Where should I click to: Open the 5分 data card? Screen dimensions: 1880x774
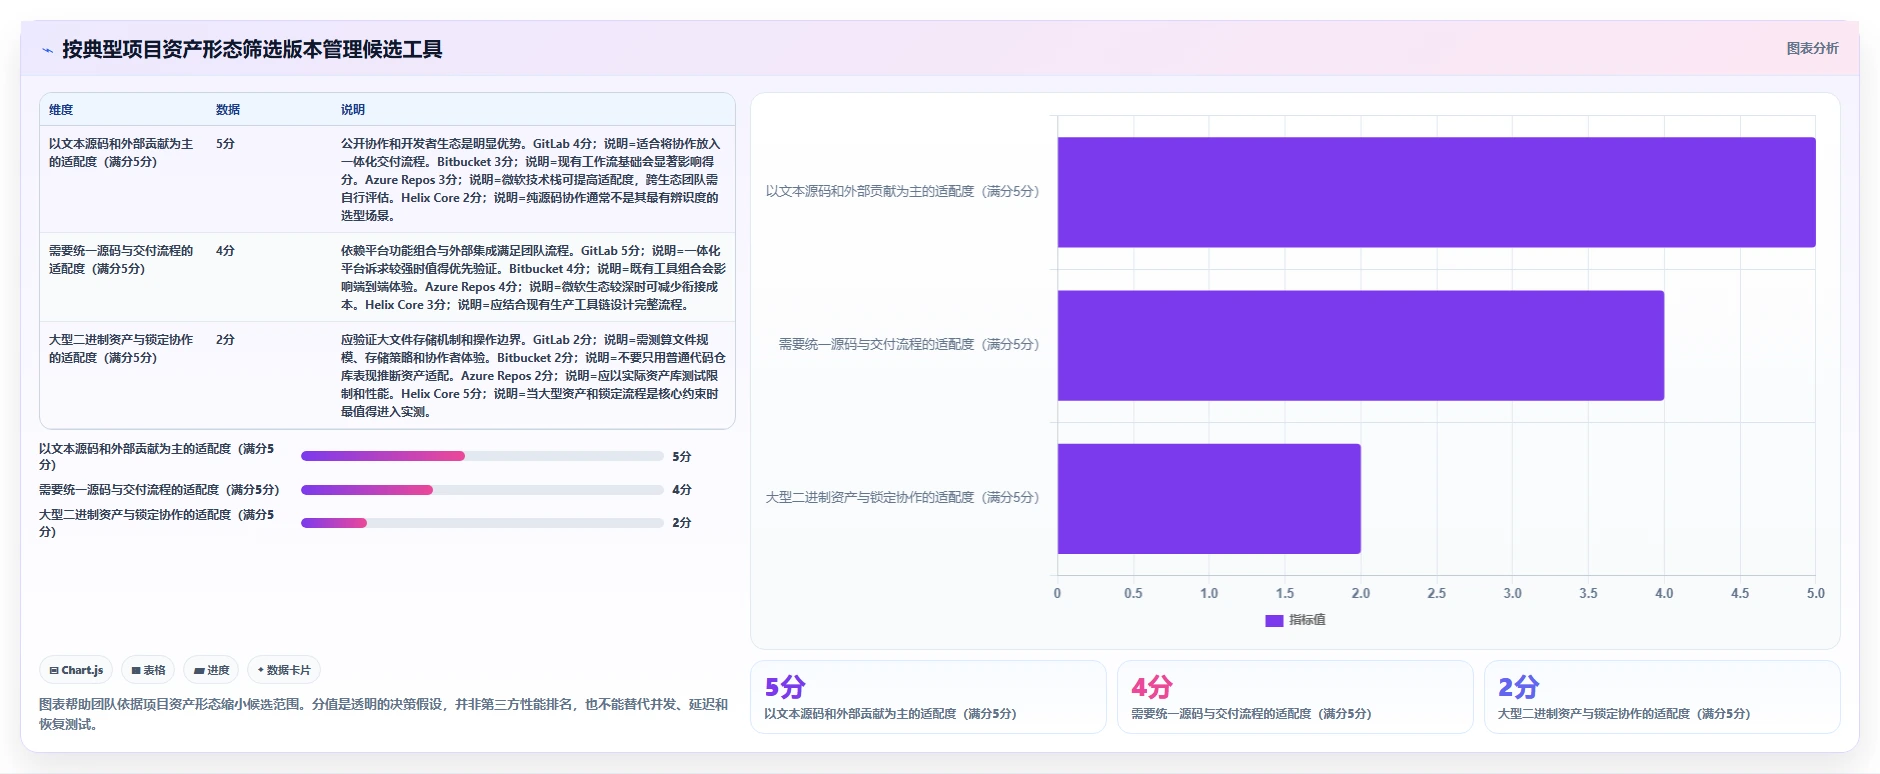[x=928, y=697]
